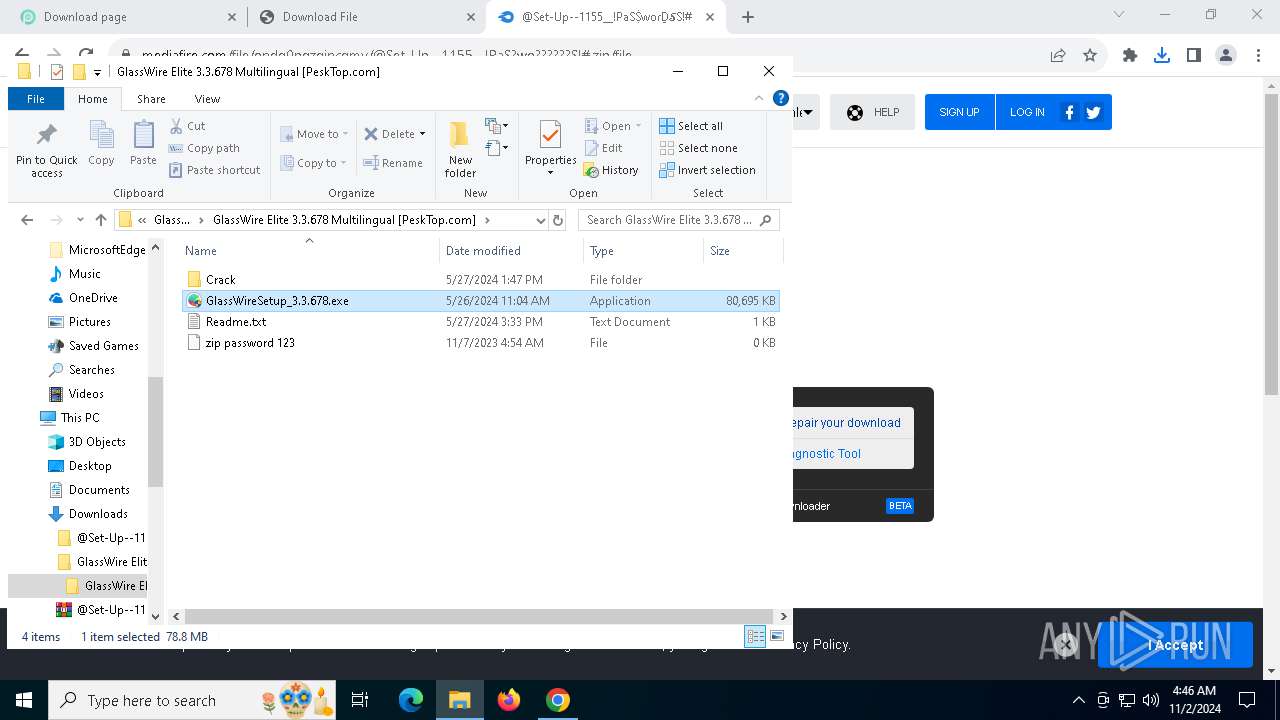Sort by Name column header
This screenshot has width=1280, height=720.
[309, 251]
